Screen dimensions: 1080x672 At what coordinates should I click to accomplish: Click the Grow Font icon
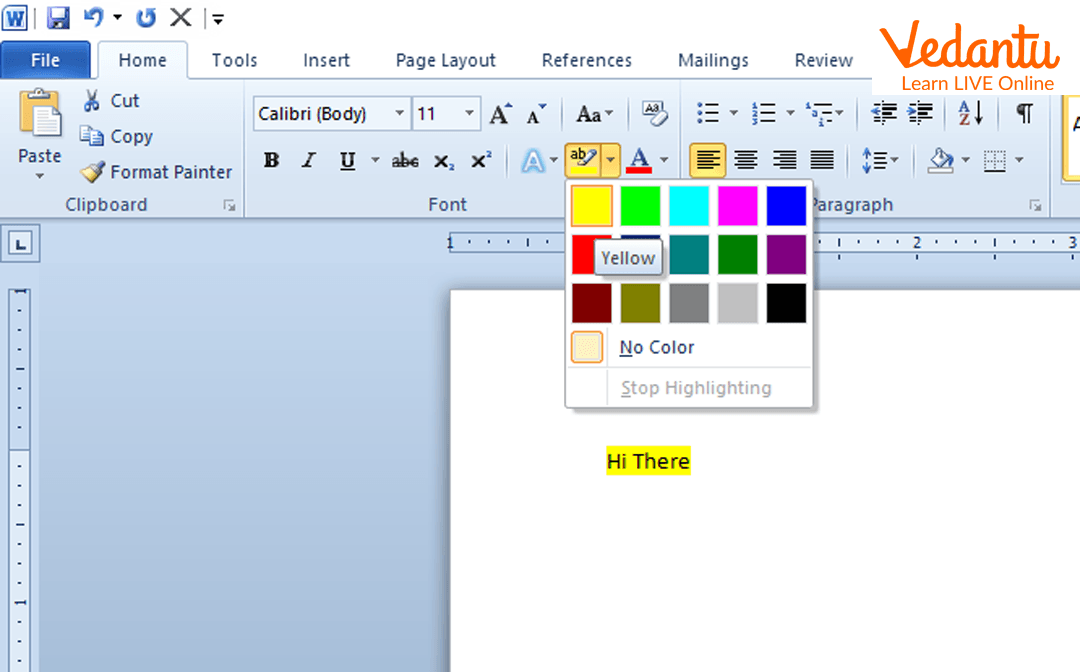tap(500, 114)
